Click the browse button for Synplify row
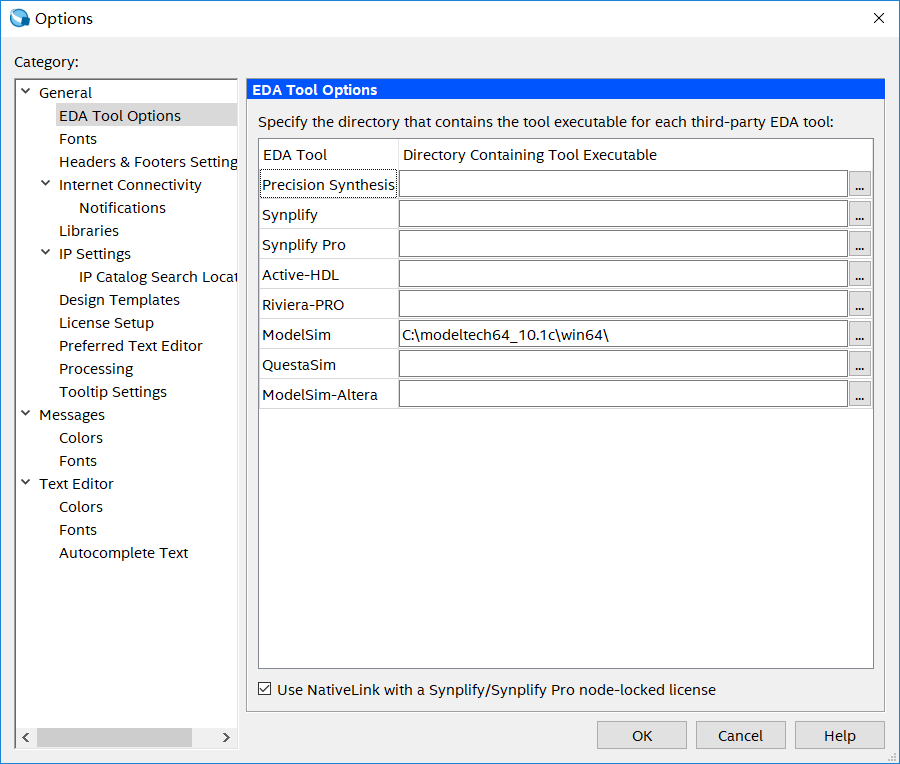This screenshot has height=764, width=900. pyautogui.click(x=859, y=214)
